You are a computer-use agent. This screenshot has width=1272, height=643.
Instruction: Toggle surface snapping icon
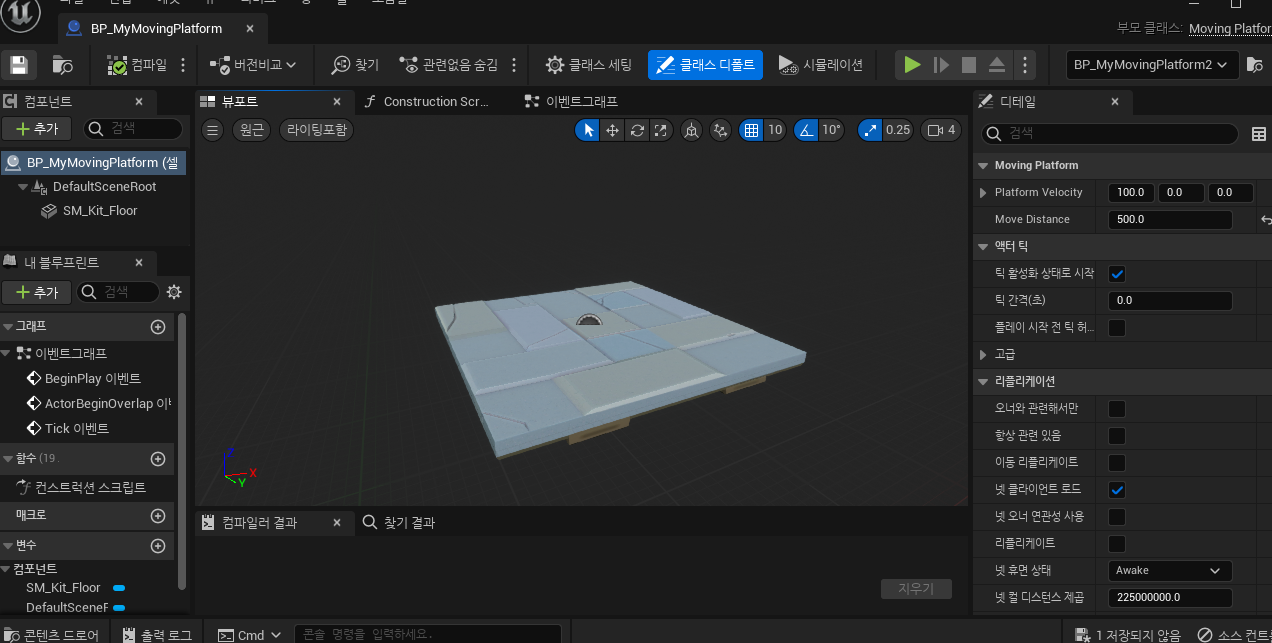[x=720, y=130]
